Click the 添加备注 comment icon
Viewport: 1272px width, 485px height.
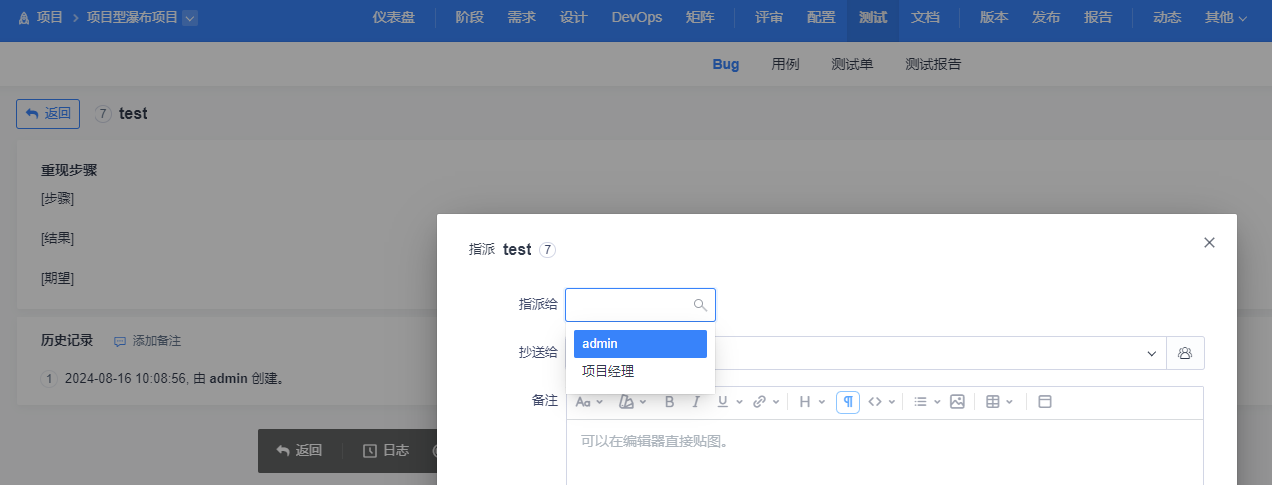tap(120, 341)
